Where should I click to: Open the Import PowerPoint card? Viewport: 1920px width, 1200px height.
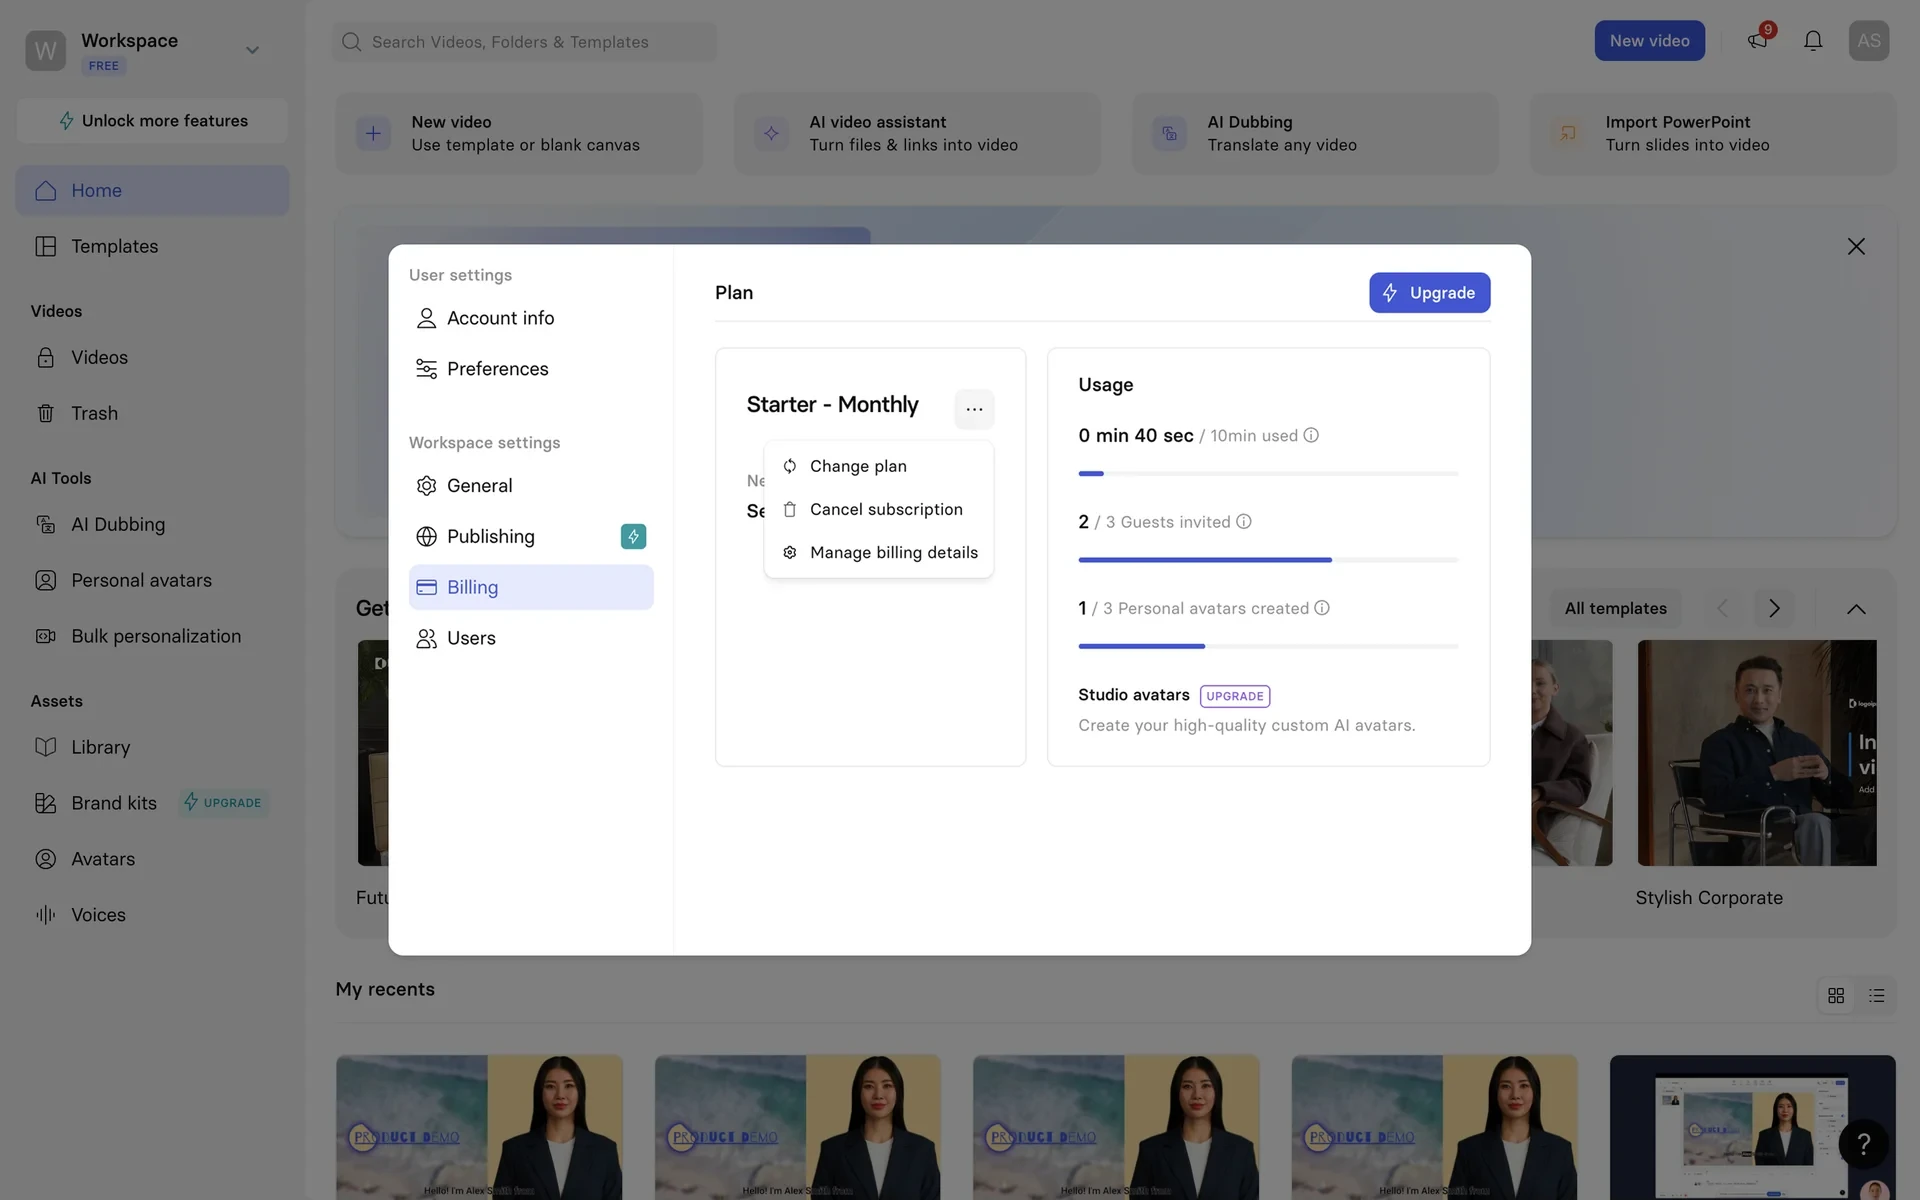(x=1713, y=133)
